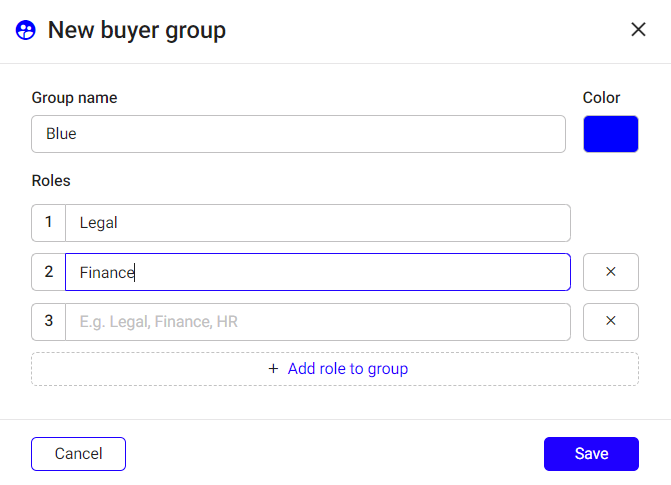Image resolution: width=671 pixels, height=485 pixels.
Task: Delete role 3 using the X icon
Action: coord(611,321)
